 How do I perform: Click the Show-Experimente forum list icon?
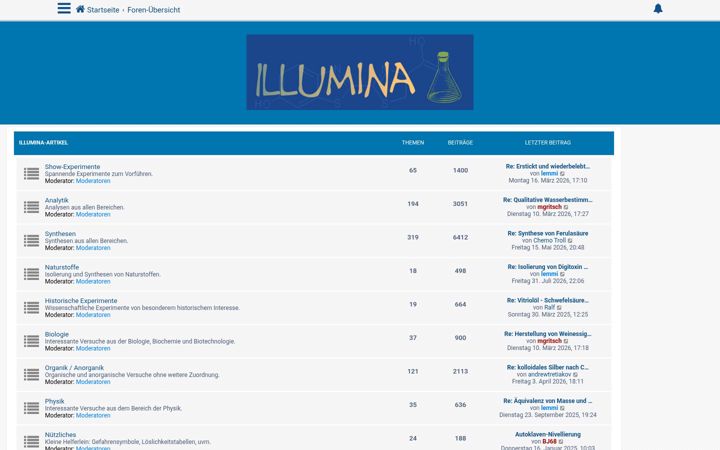[31, 174]
